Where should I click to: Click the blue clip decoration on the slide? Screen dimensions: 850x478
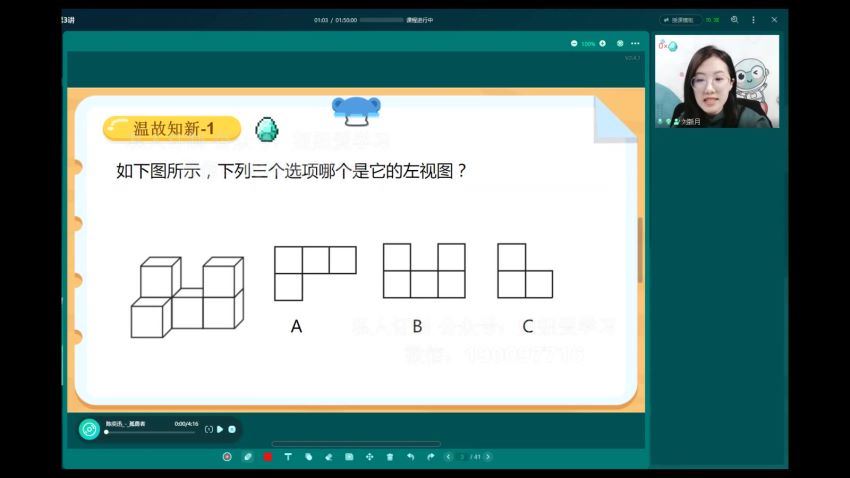tap(356, 111)
